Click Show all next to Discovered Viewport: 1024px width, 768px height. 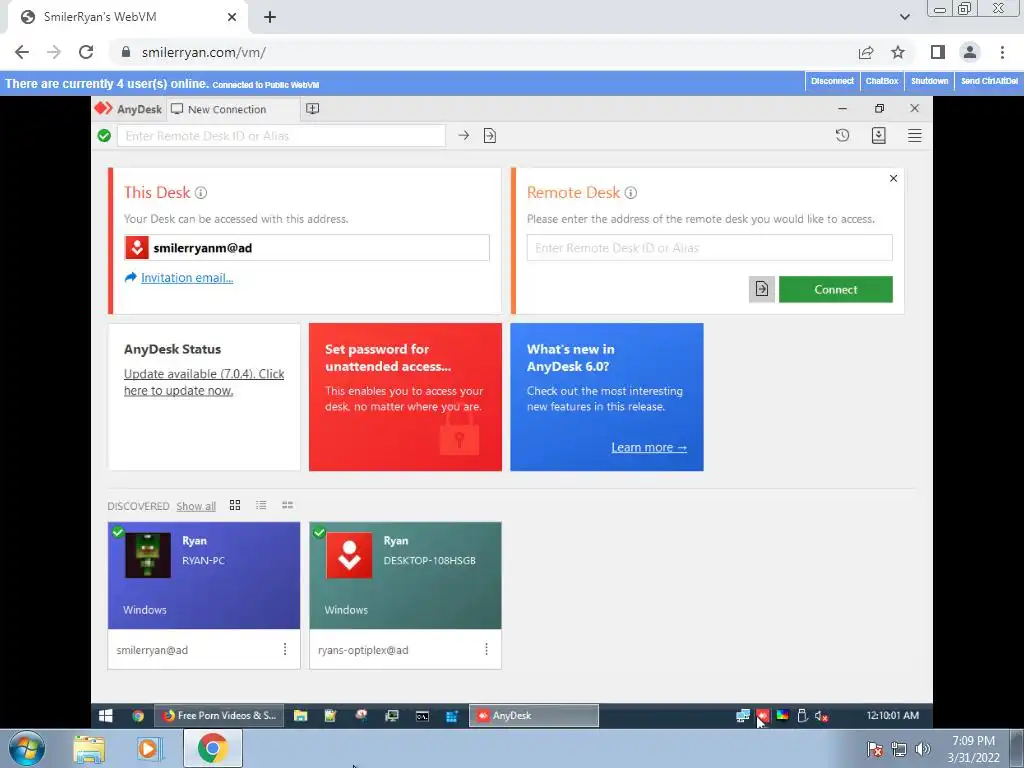(196, 506)
